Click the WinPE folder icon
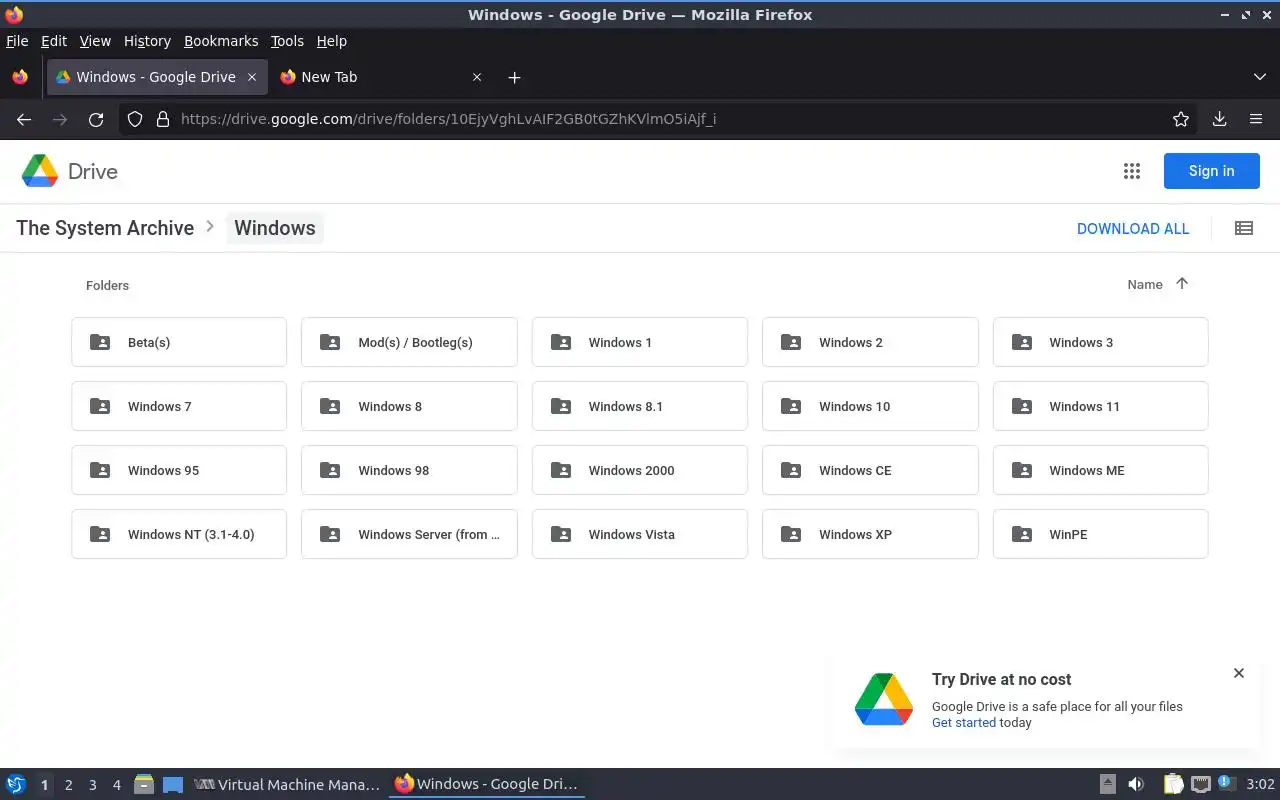 click(1022, 534)
